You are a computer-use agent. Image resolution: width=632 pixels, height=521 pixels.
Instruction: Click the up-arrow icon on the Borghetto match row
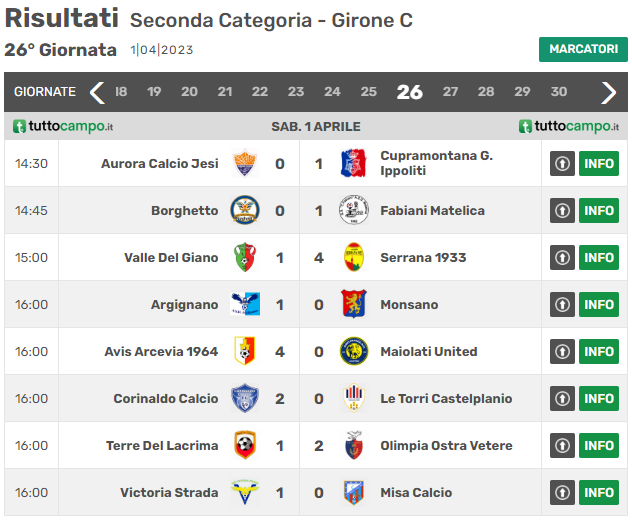click(x=562, y=210)
